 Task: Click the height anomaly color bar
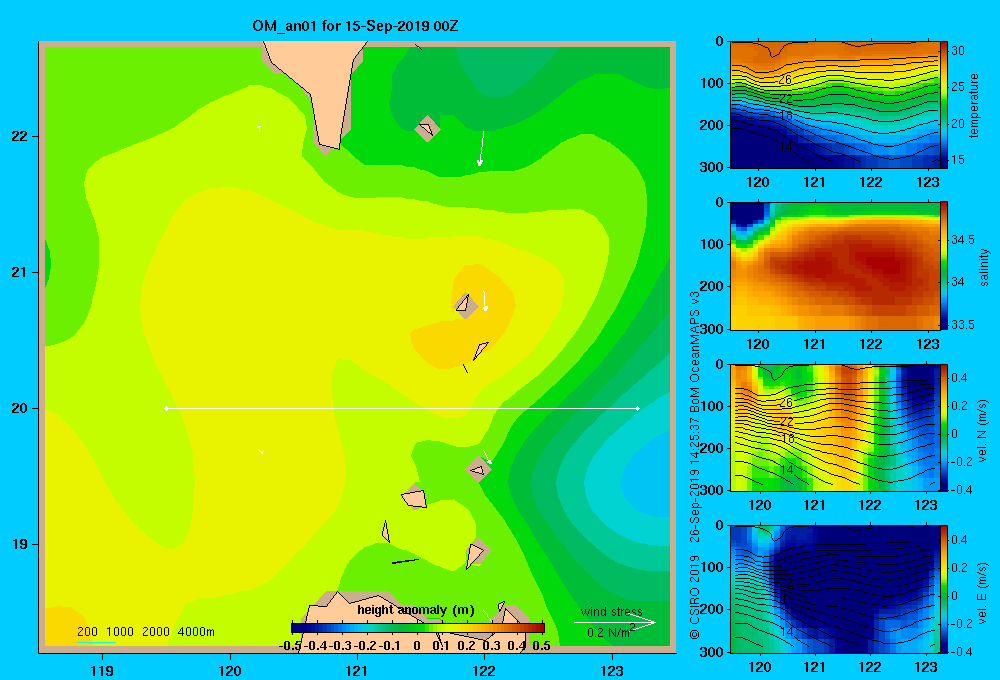pos(418,628)
